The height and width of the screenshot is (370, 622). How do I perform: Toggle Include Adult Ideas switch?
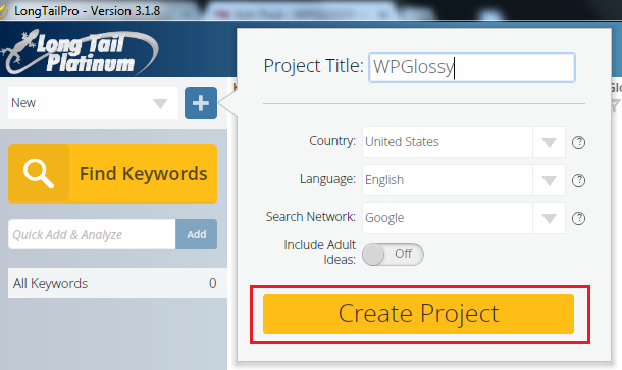pyautogui.click(x=393, y=254)
